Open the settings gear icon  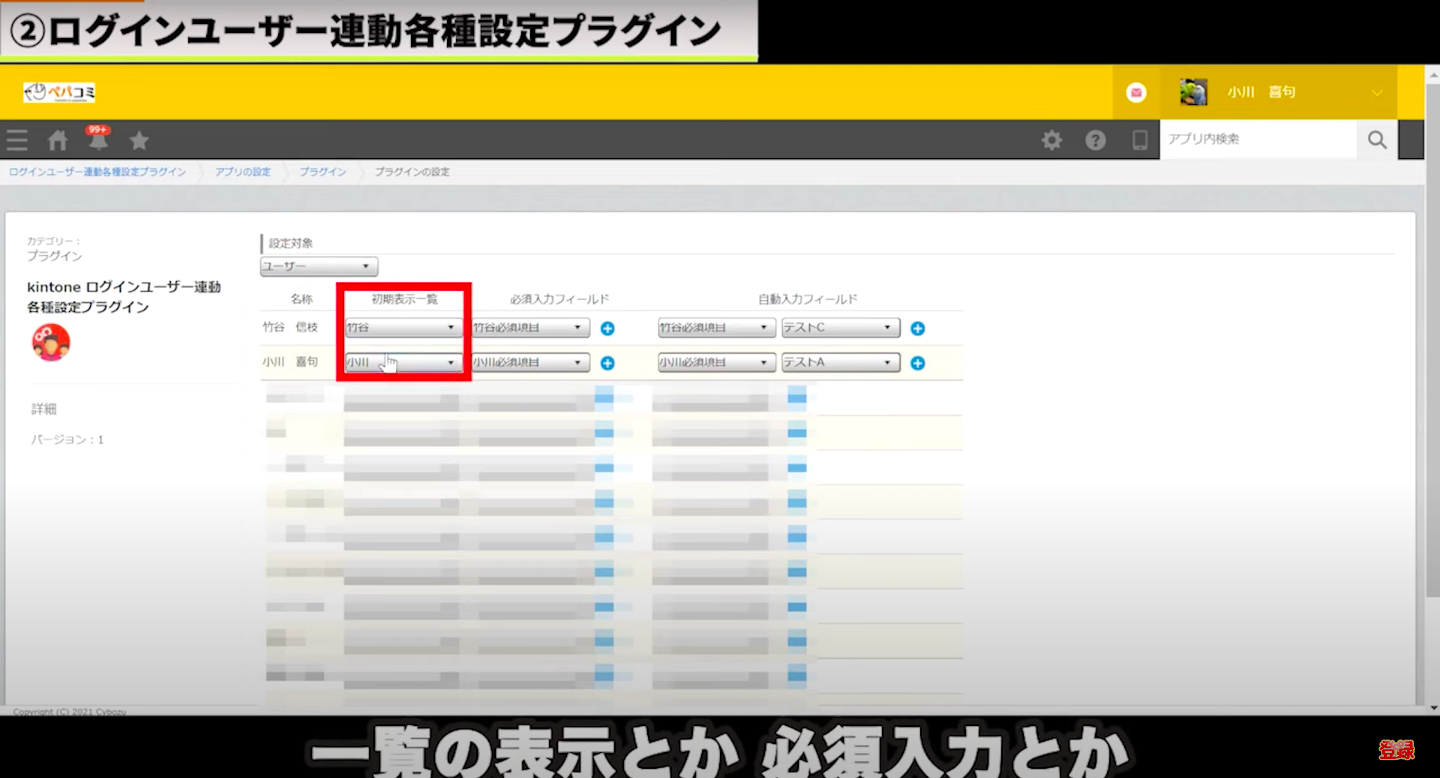(1052, 140)
